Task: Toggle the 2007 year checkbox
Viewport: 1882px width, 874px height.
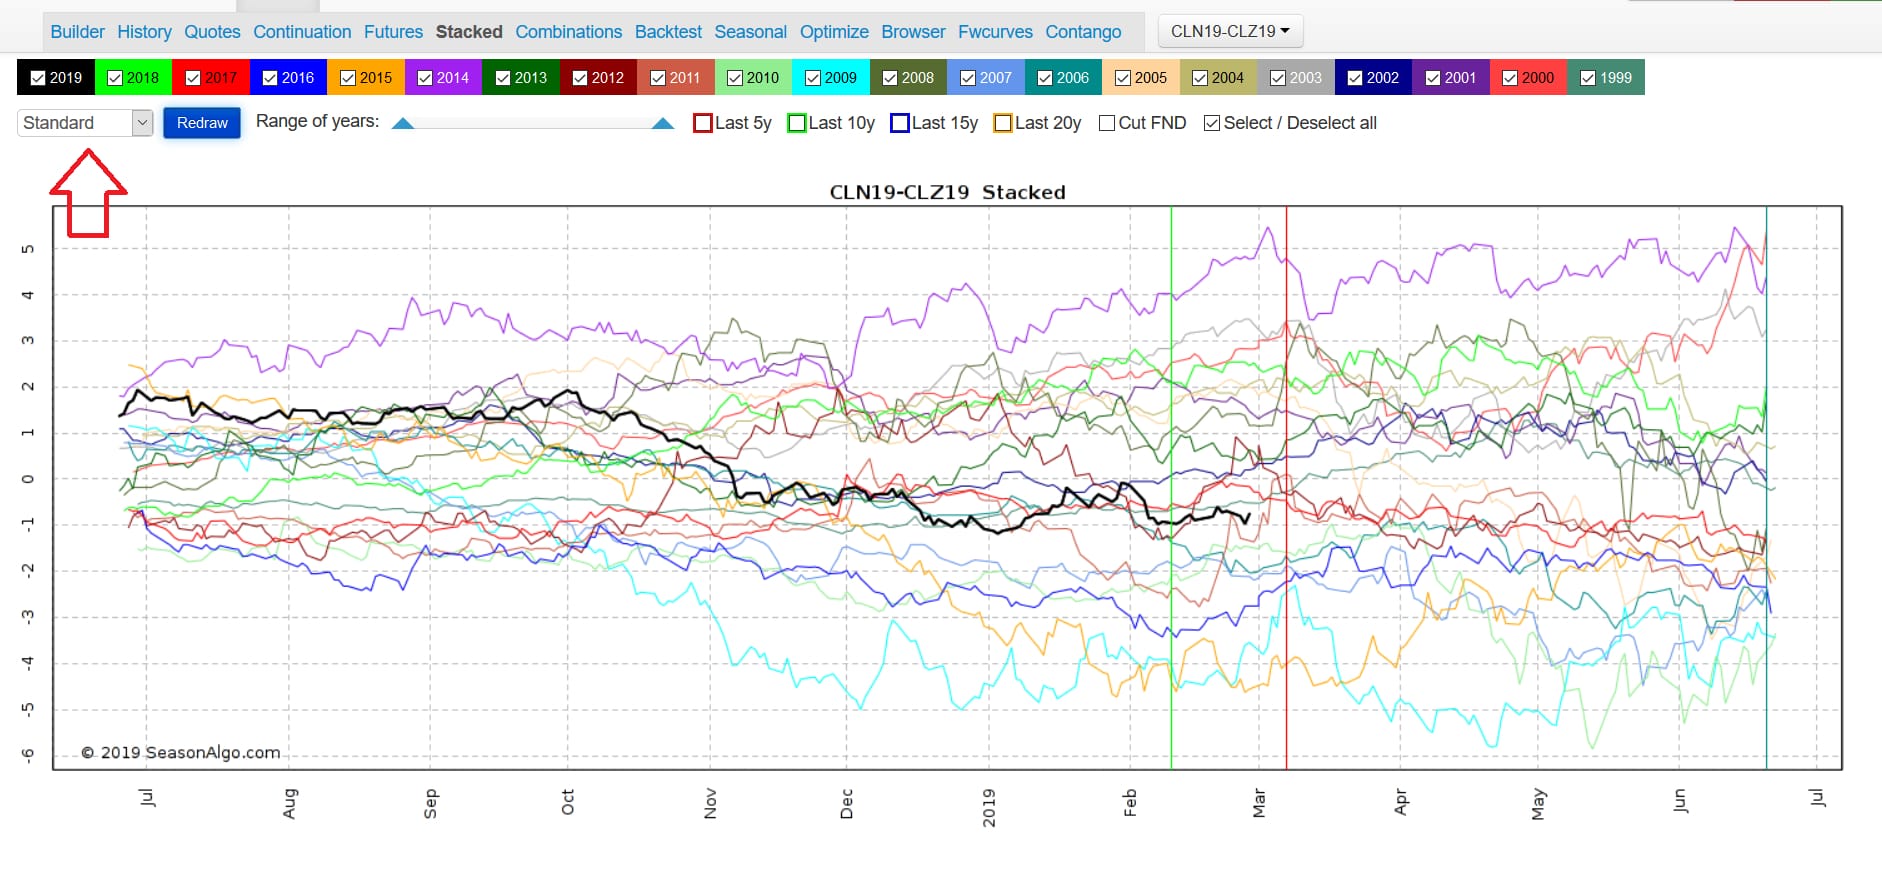Action: click(x=968, y=78)
